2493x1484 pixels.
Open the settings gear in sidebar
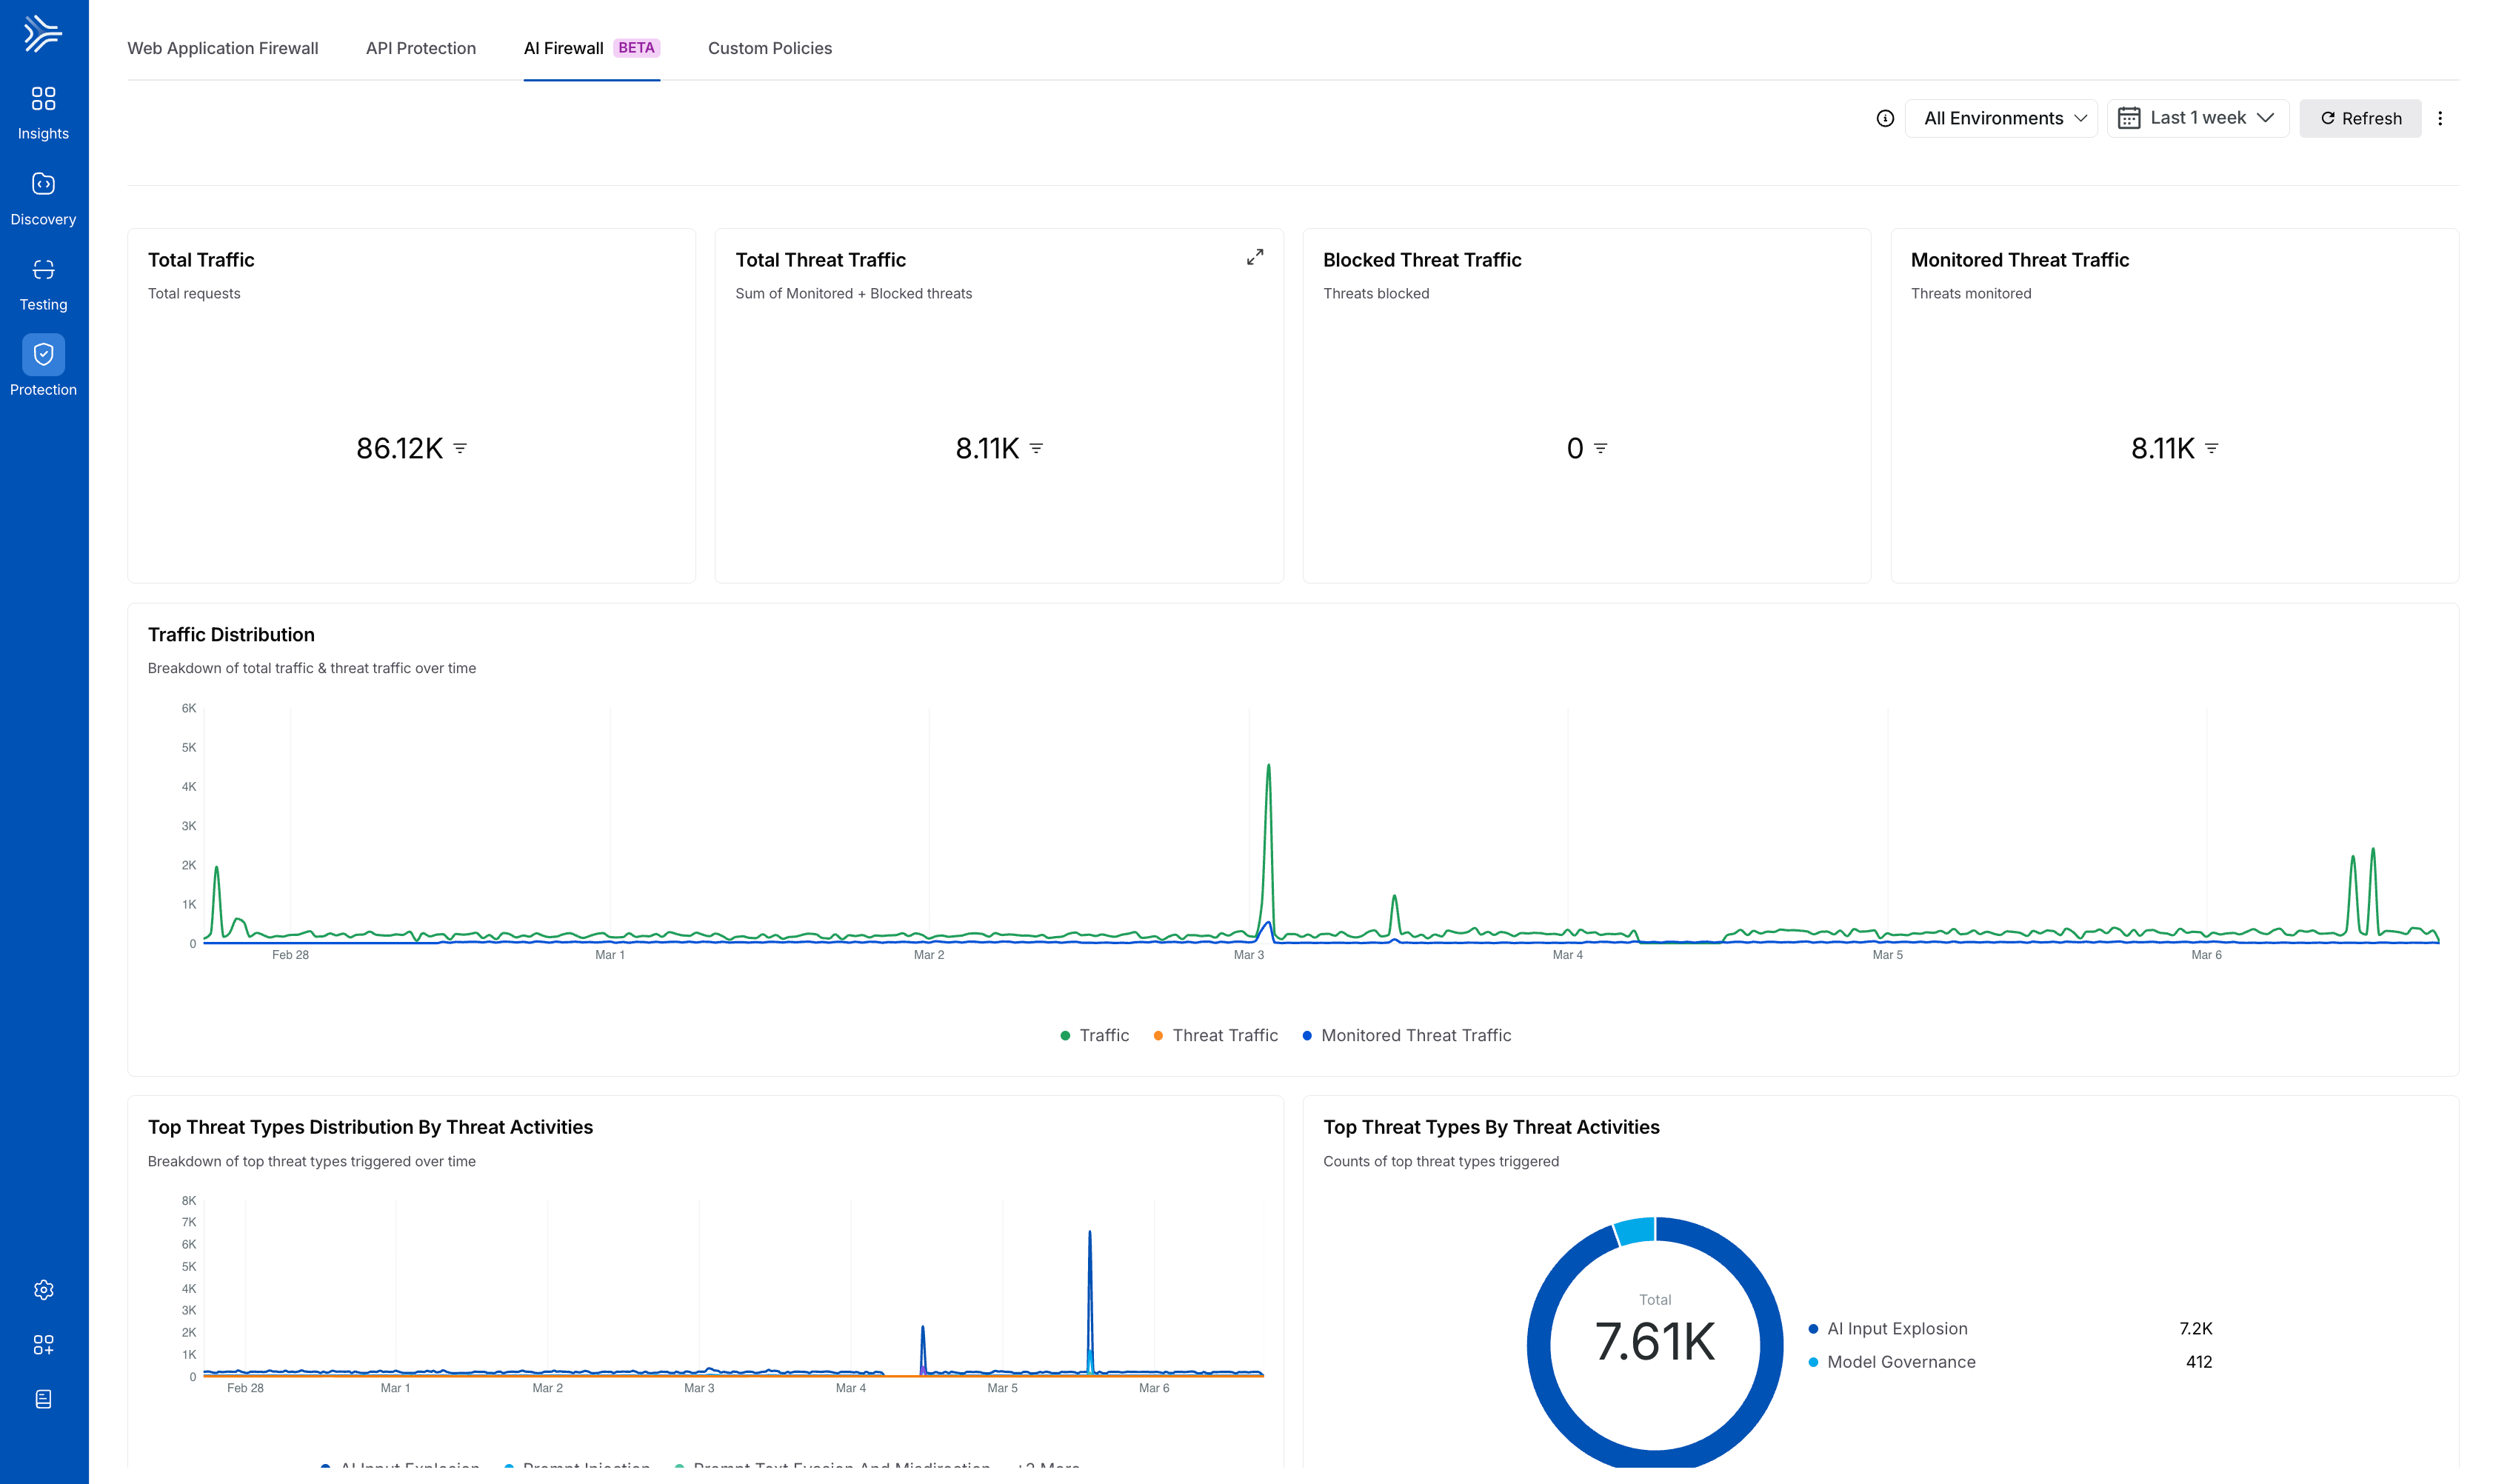point(43,1290)
